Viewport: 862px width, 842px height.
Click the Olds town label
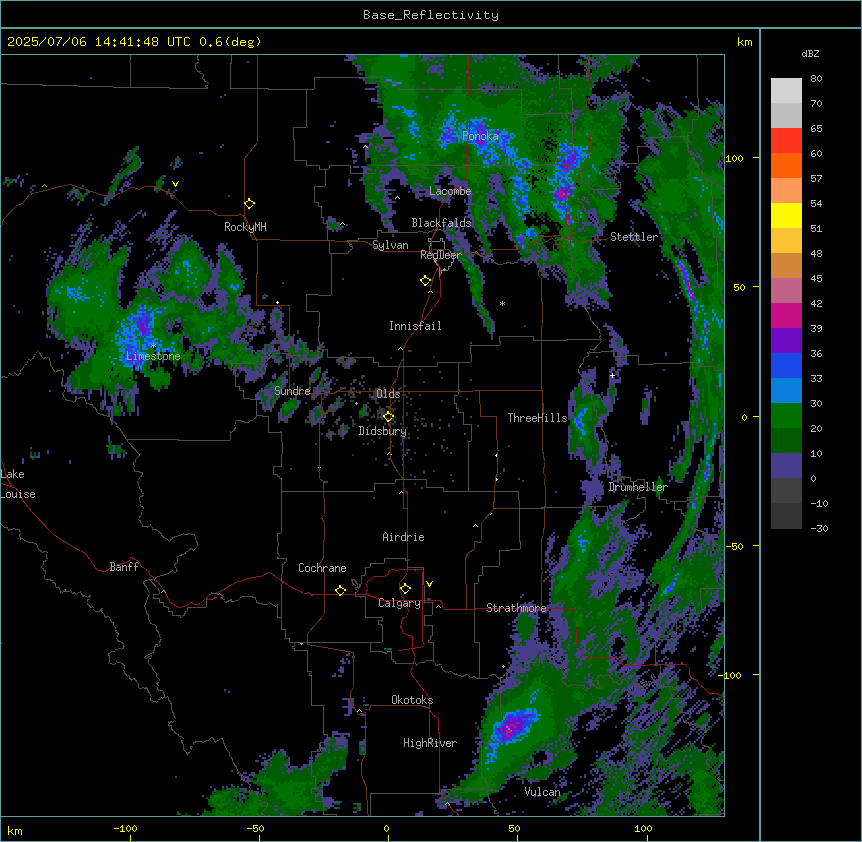click(388, 394)
